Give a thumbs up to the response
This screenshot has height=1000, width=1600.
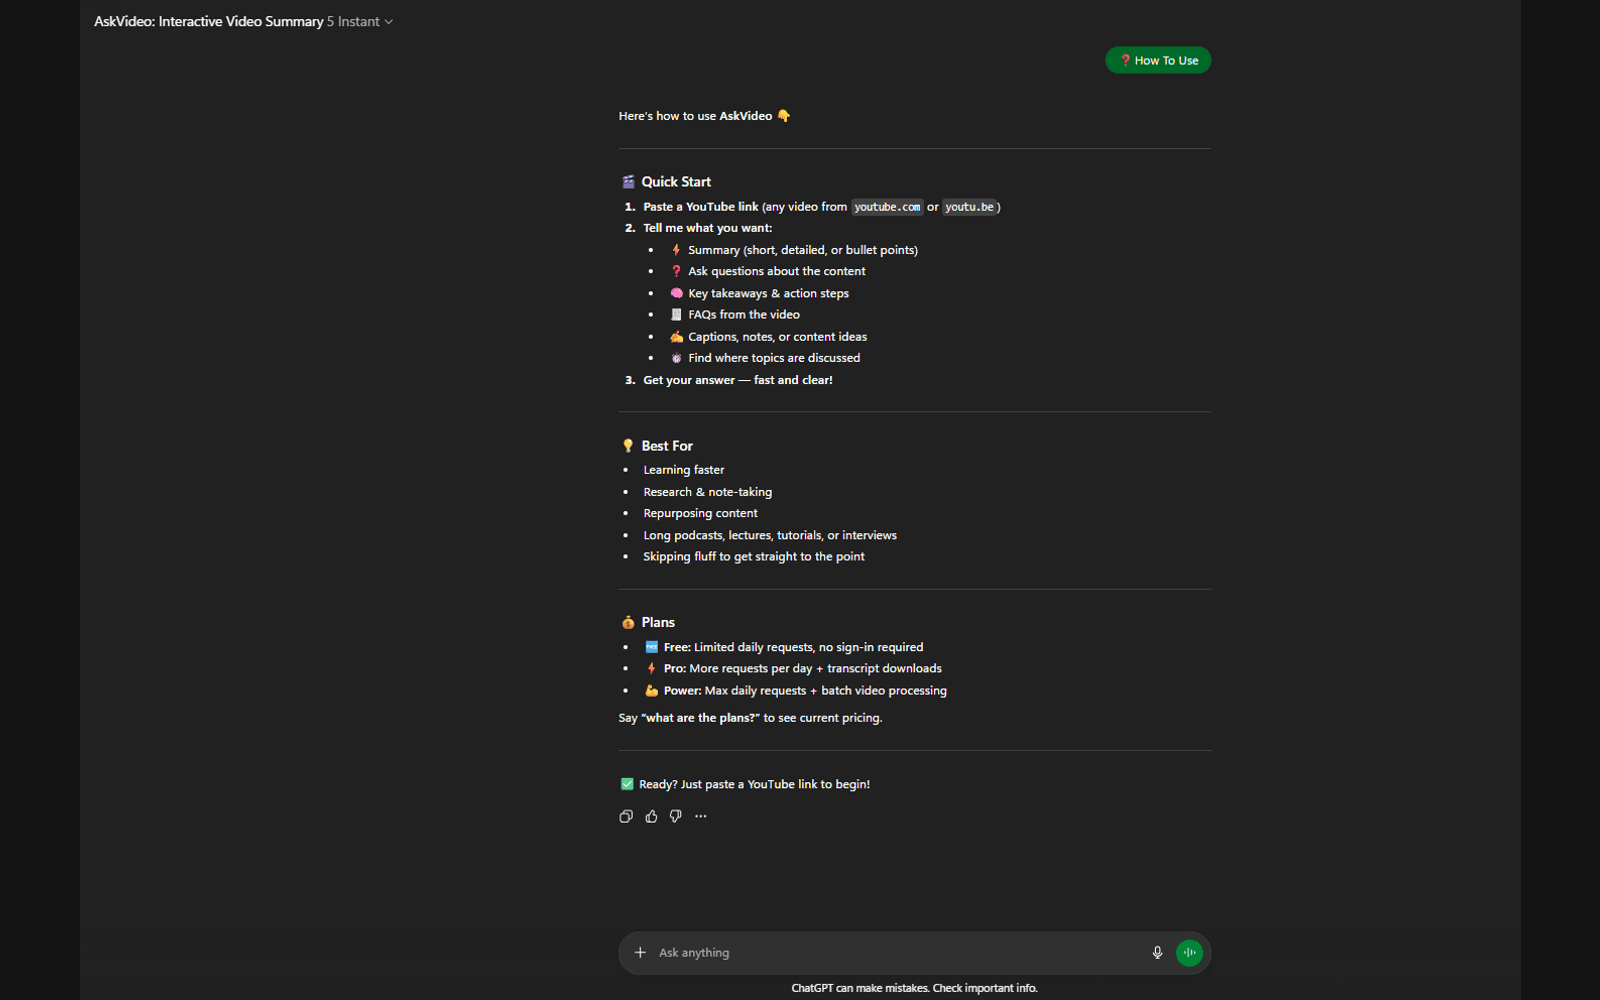tap(650, 816)
